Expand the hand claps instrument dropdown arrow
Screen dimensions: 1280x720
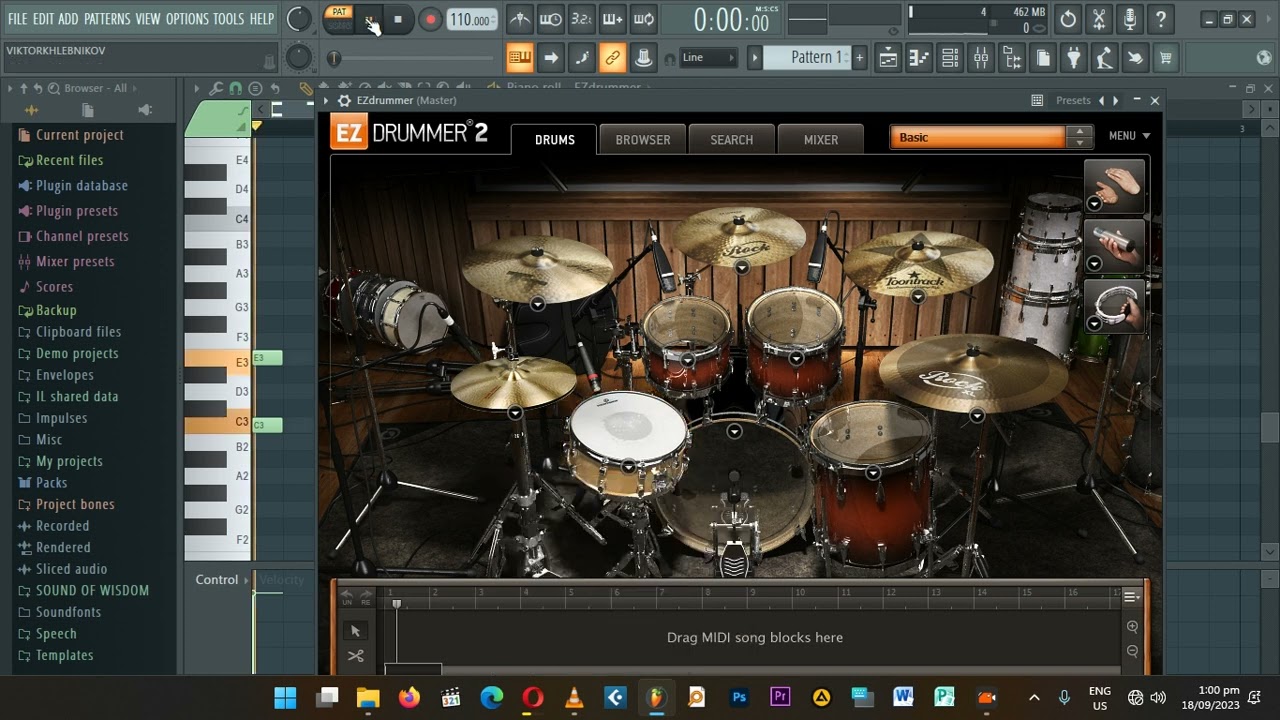pyautogui.click(x=1094, y=204)
